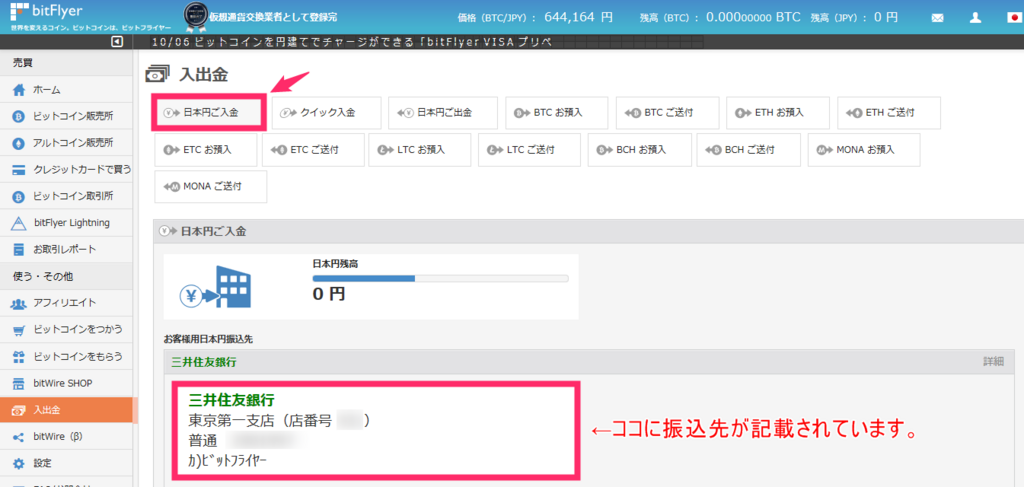This screenshot has height=487, width=1024.
Task: Click the BTC balance 0.00000000 BTC
Action: click(753, 17)
